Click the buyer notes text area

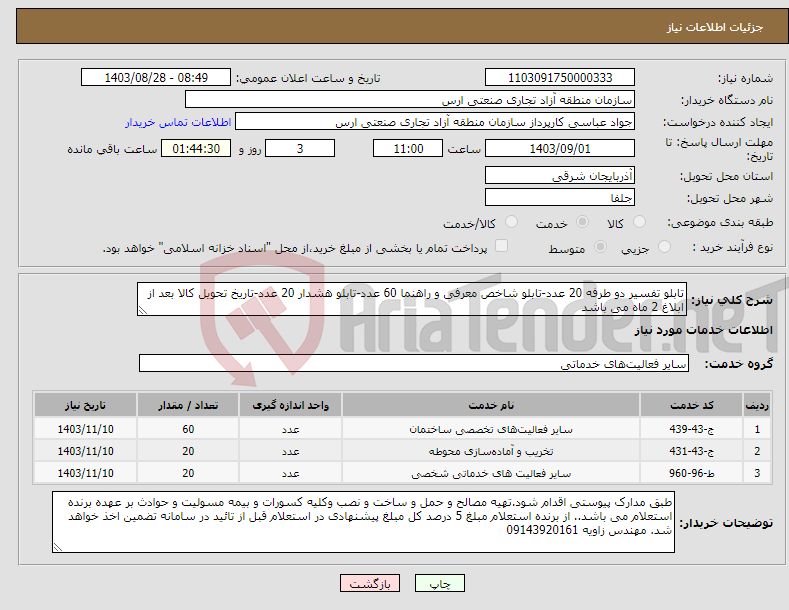tap(363, 522)
